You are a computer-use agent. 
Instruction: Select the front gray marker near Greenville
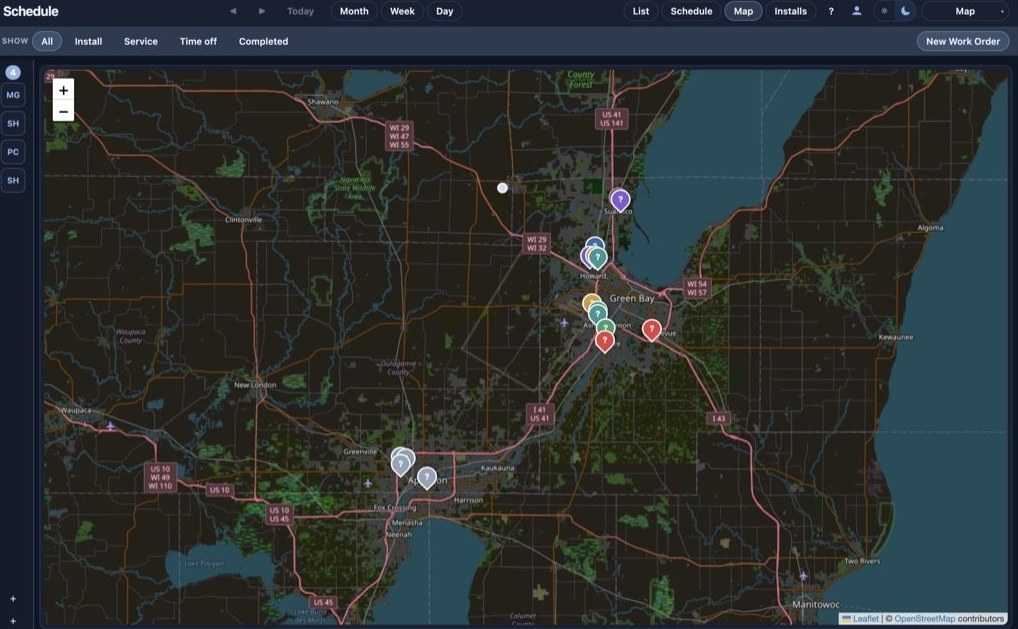pyautogui.click(x=401, y=465)
